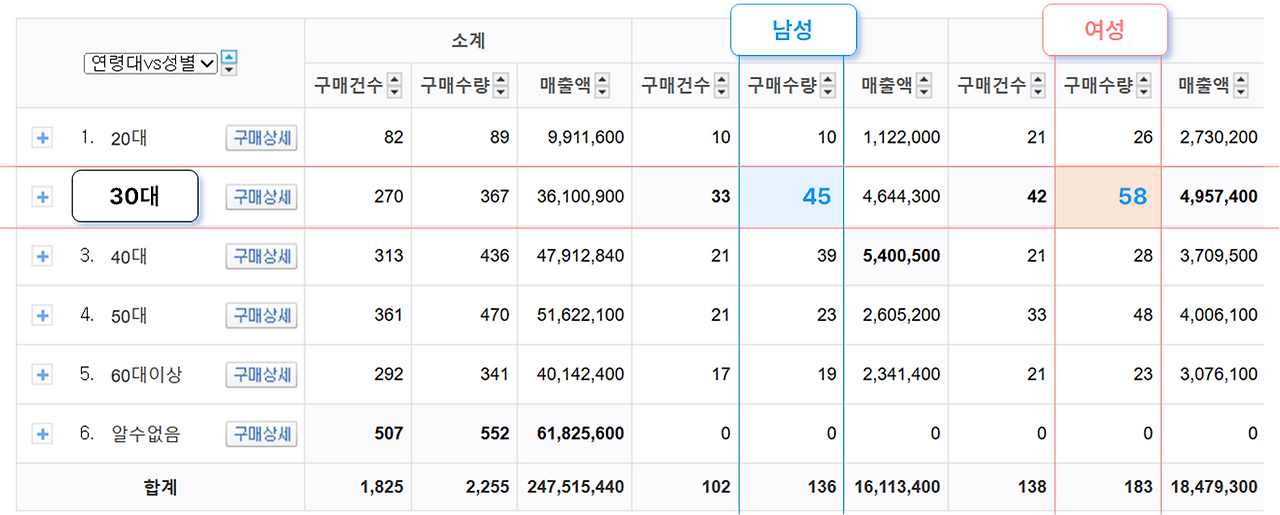
Task: Expand the 20대 row with plus icon
Action: click(x=42, y=138)
